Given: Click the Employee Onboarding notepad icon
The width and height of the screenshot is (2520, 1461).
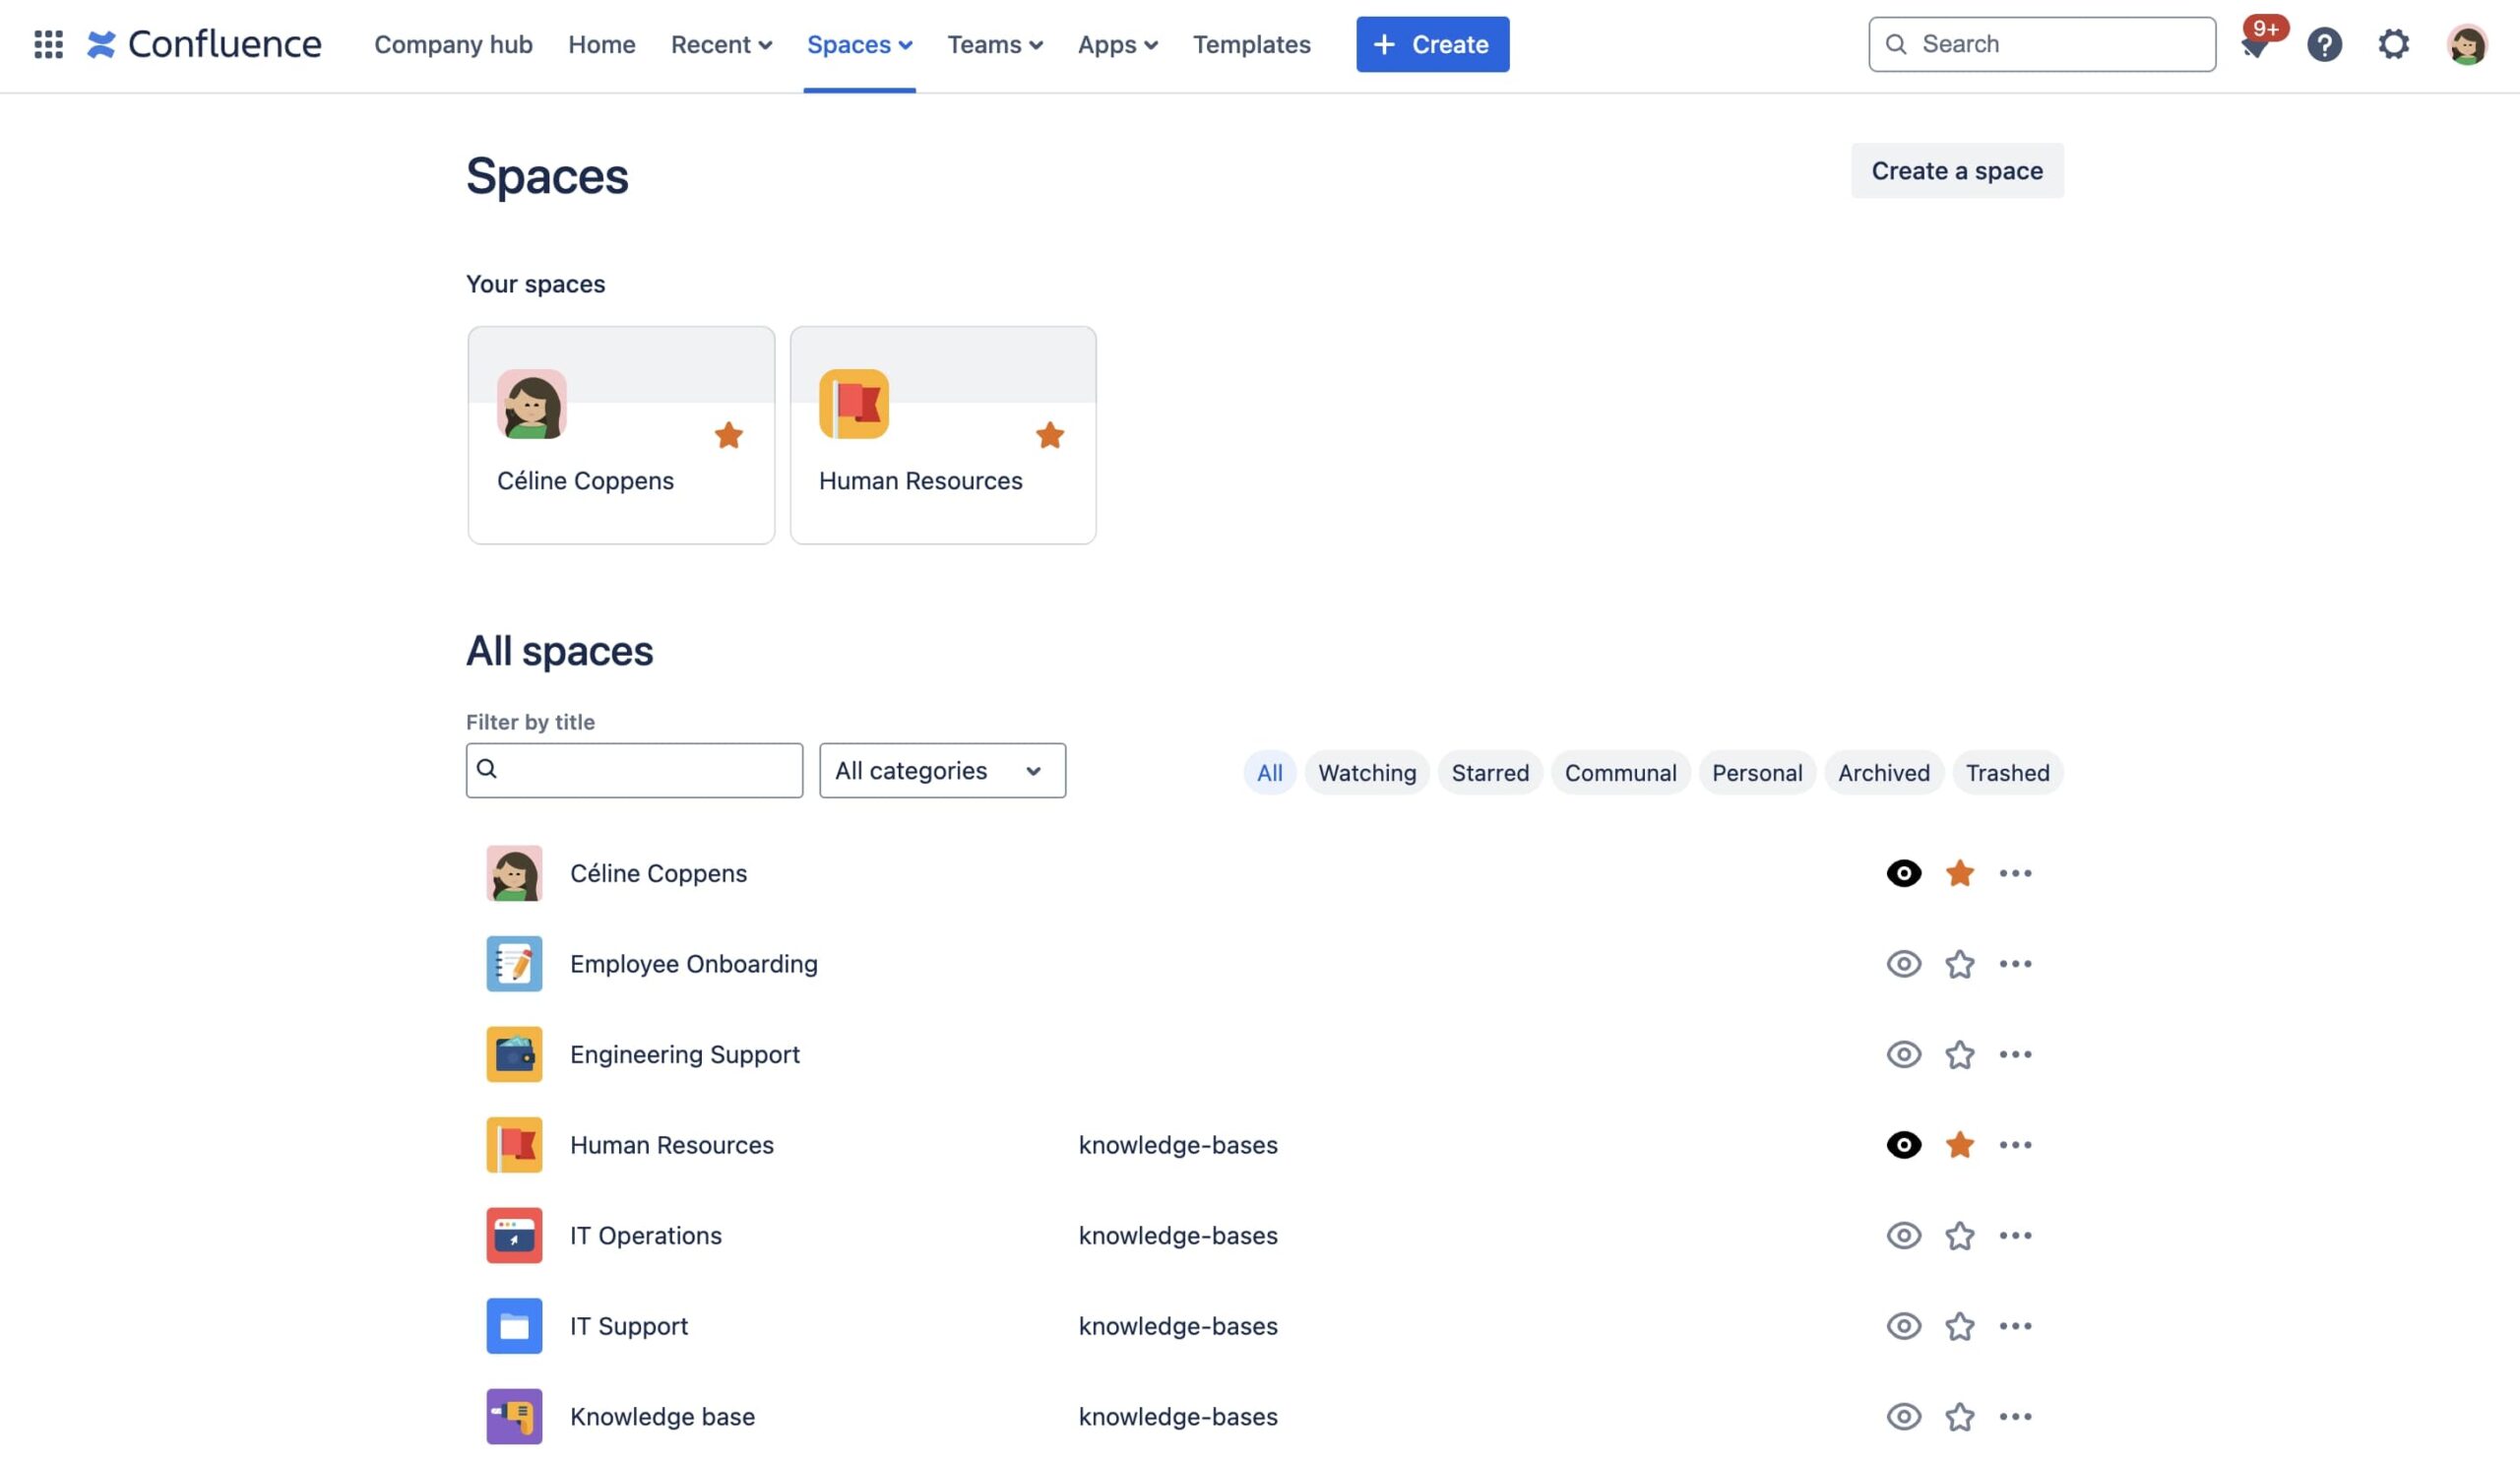Looking at the screenshot, I should point(514,964).
